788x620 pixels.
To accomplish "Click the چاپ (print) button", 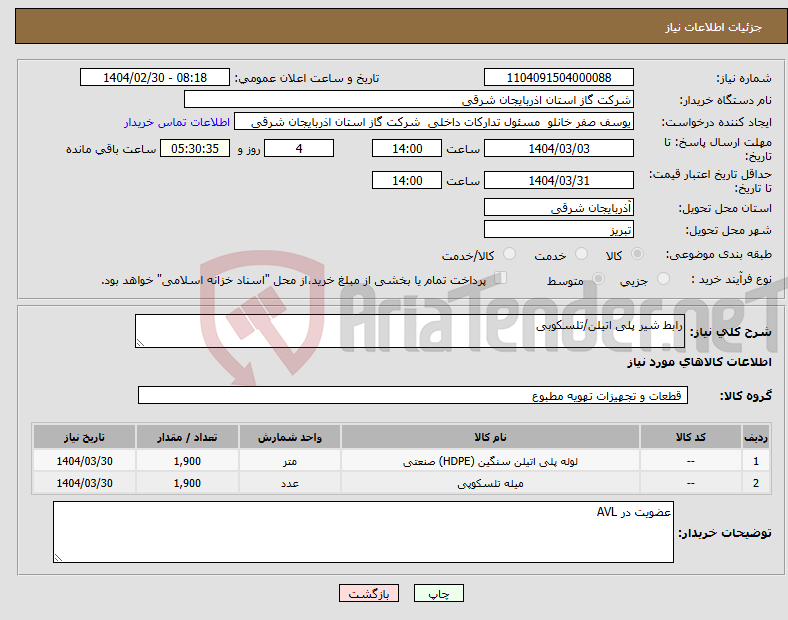I will coord(438,593).
